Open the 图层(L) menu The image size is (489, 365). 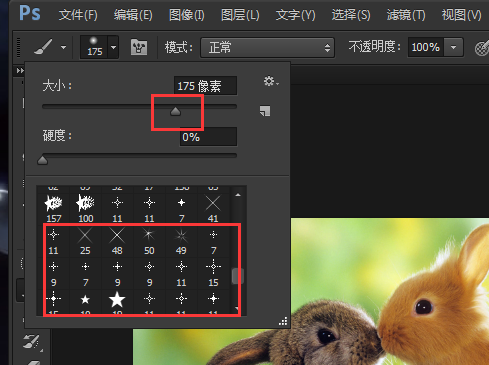point(240,15)
